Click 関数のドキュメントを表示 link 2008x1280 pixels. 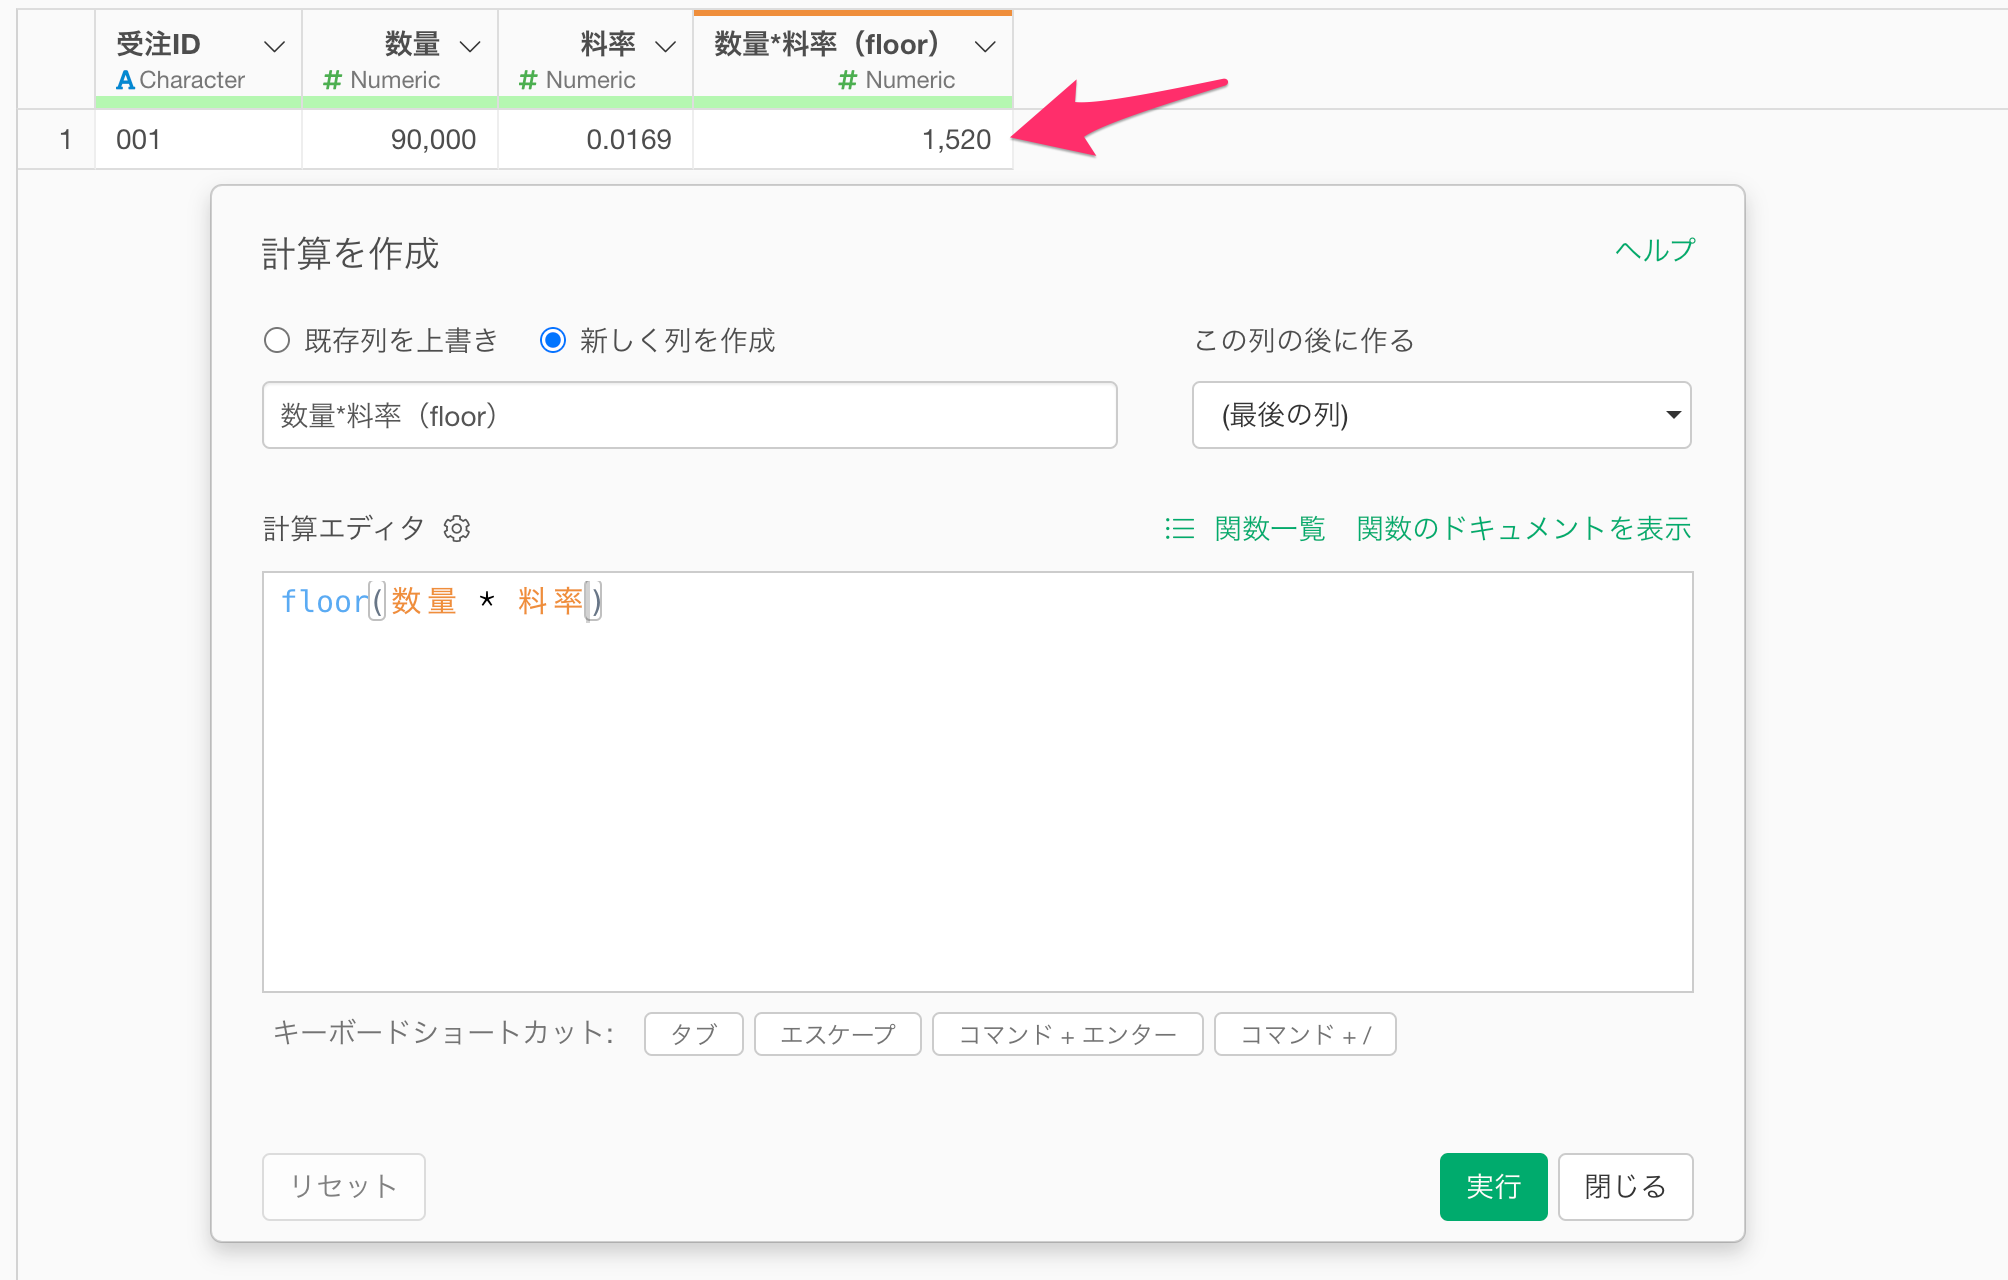click(1523, 528)
